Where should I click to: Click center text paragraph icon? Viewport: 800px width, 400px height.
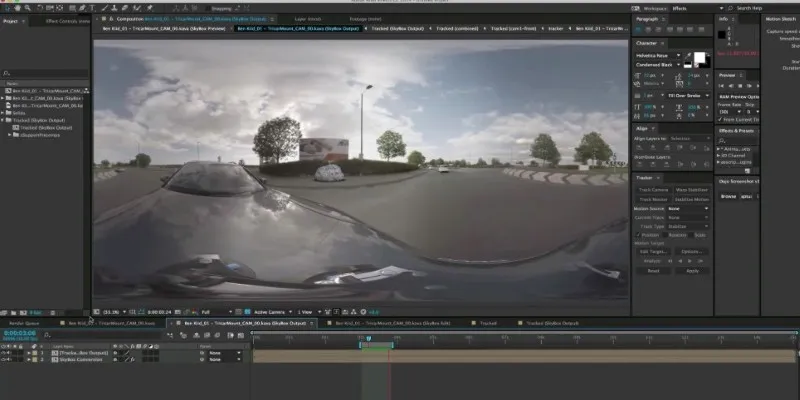pos(647,30)
